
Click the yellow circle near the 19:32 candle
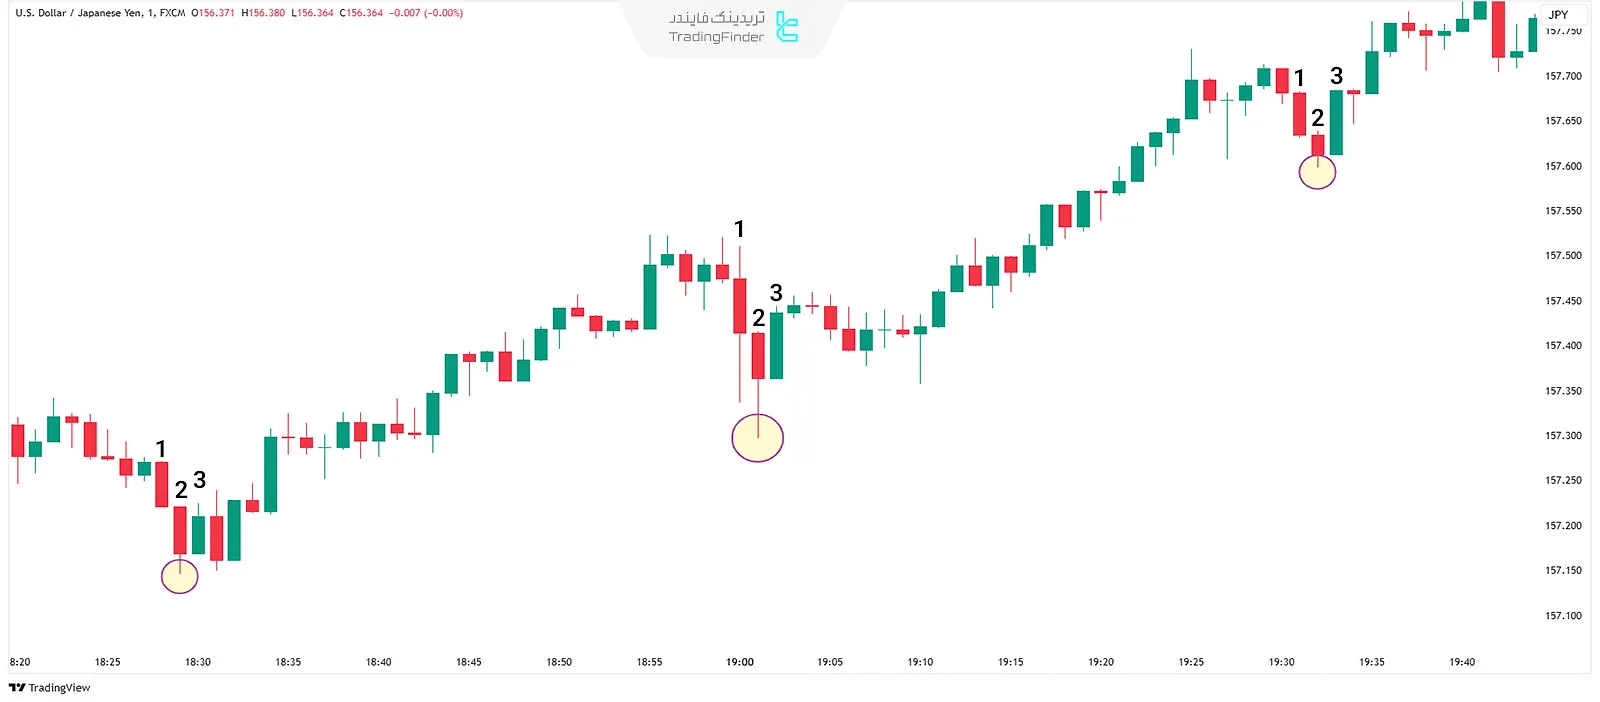[x=1317, y=172]
